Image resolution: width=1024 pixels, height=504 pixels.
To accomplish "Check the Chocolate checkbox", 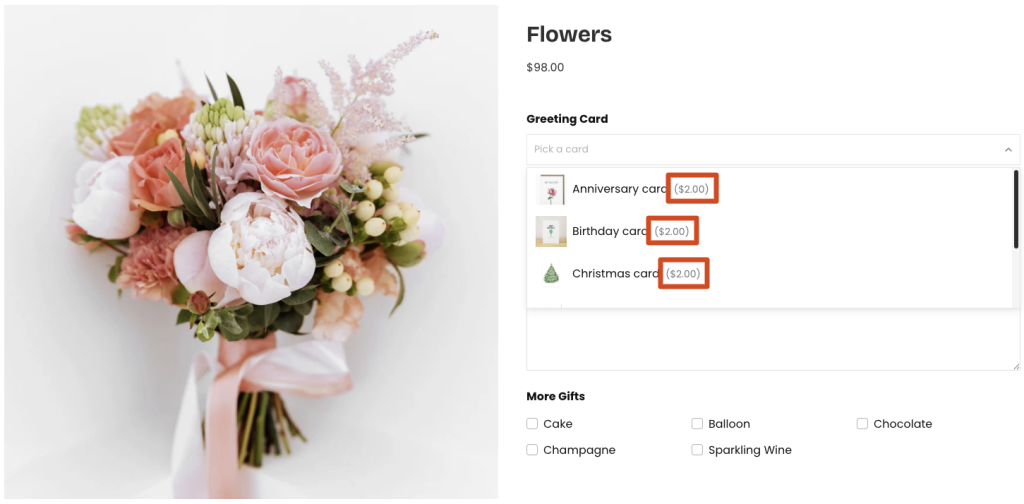I will coord(862,424).
